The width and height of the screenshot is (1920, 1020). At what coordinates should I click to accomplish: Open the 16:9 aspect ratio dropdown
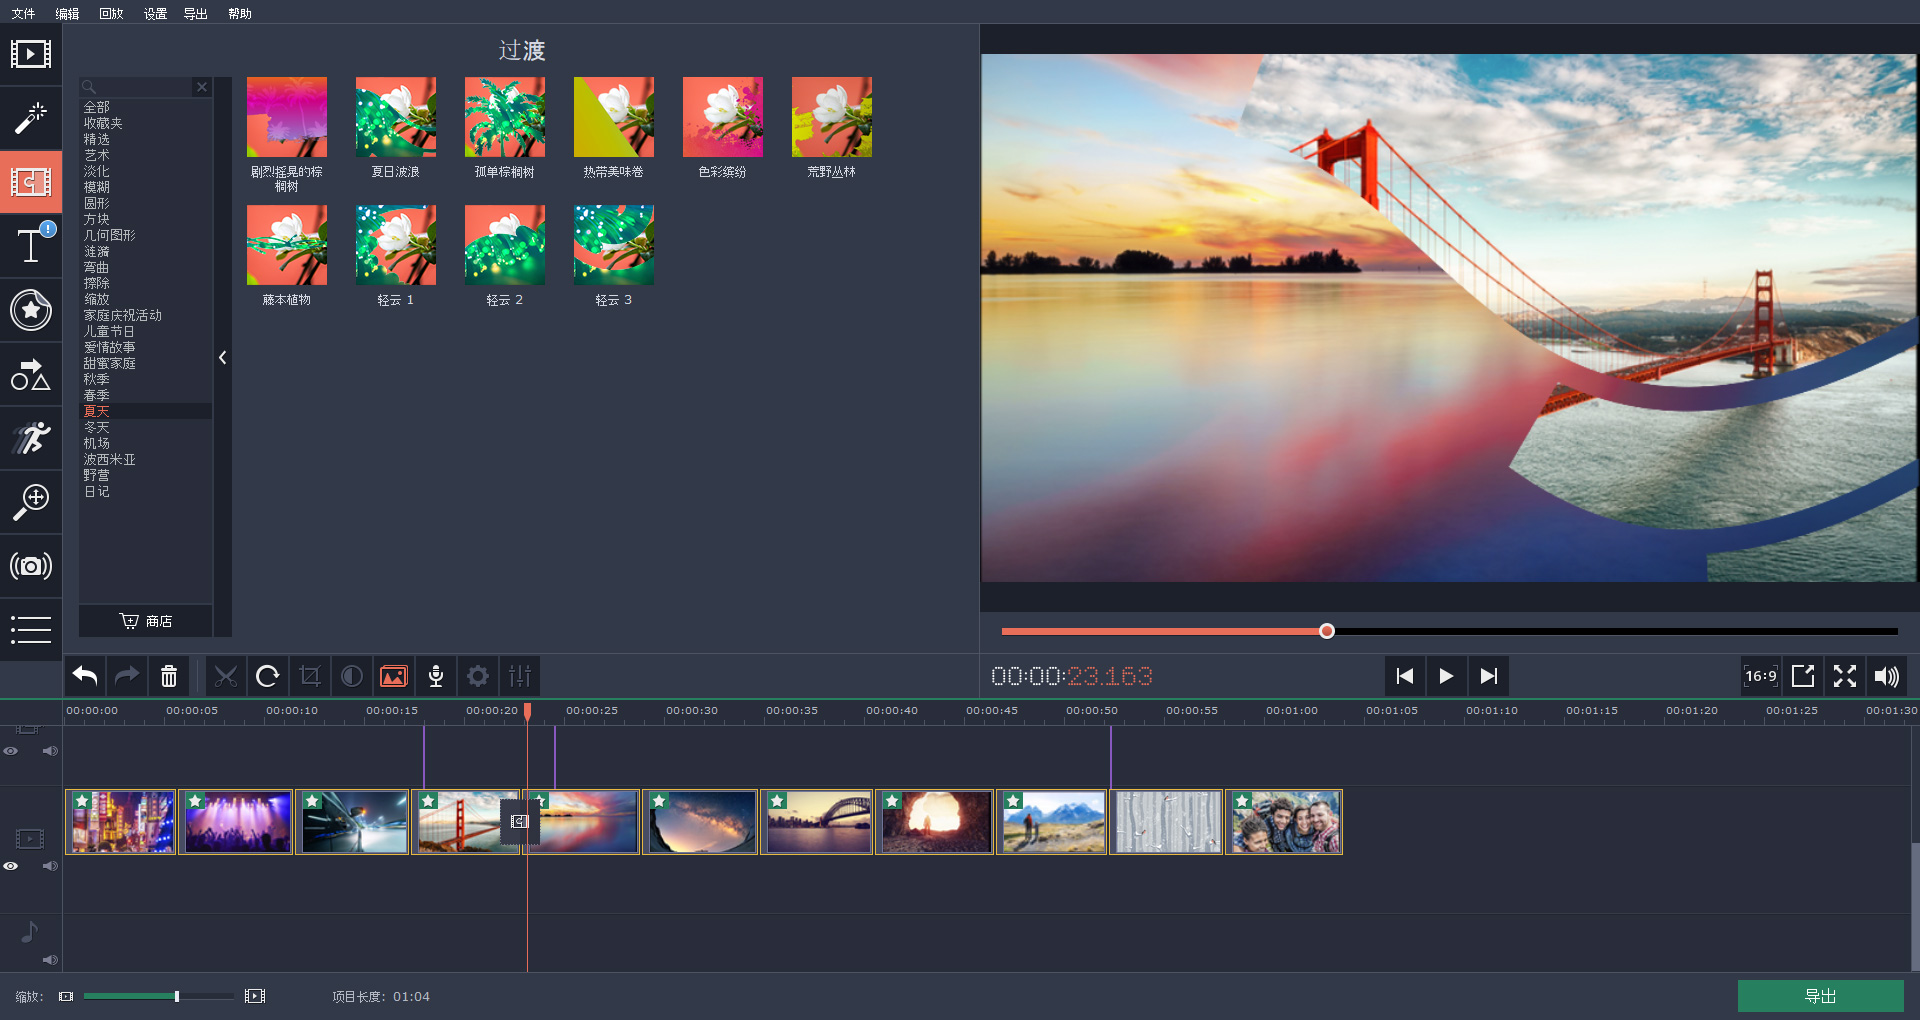[1760, 677]
